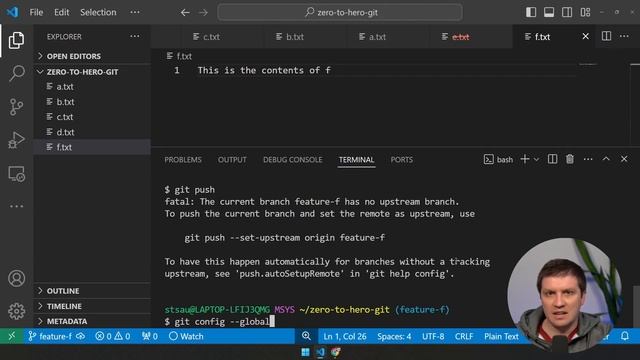This screenshot has height=360, width=640.
Task: Click the zero-to-hero-git command center search box
Action: [x=340, y=12]
